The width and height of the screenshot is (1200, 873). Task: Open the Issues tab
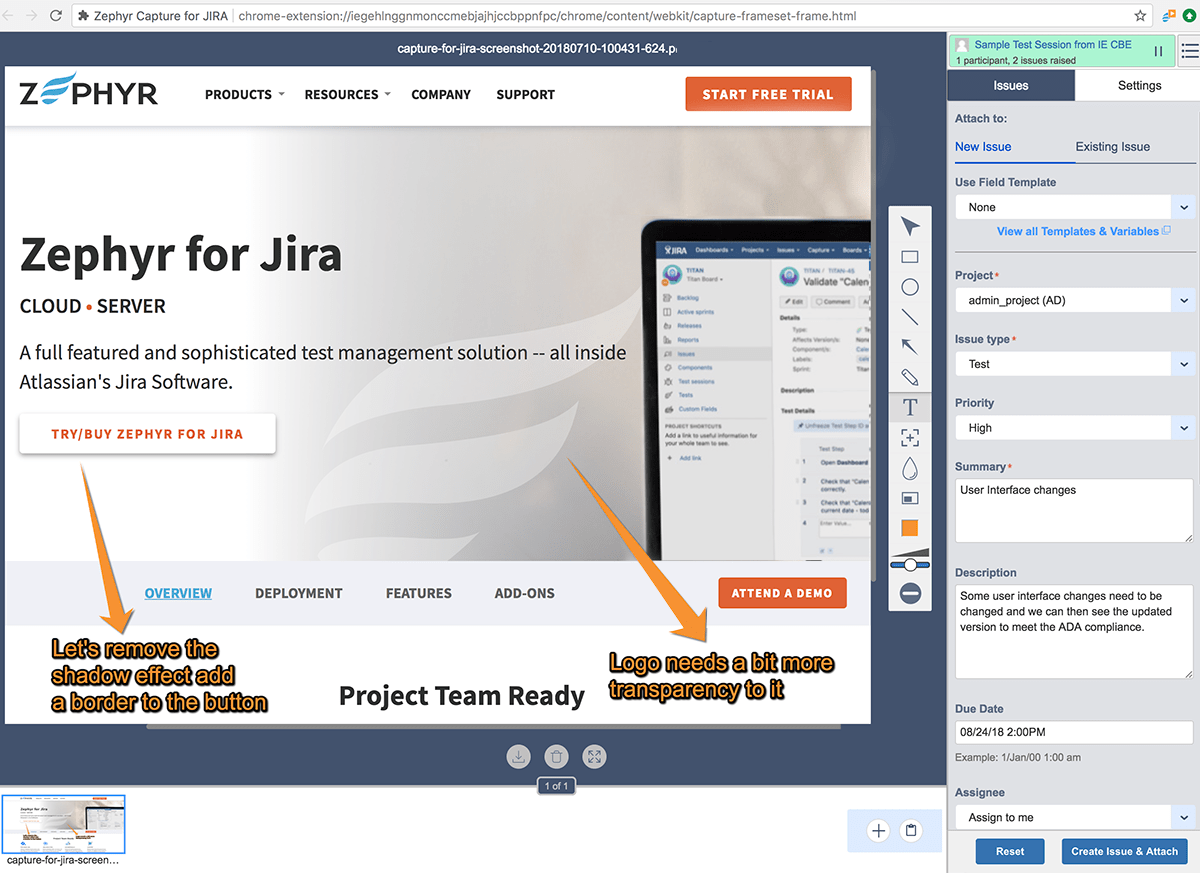[x=1010, y=86]
